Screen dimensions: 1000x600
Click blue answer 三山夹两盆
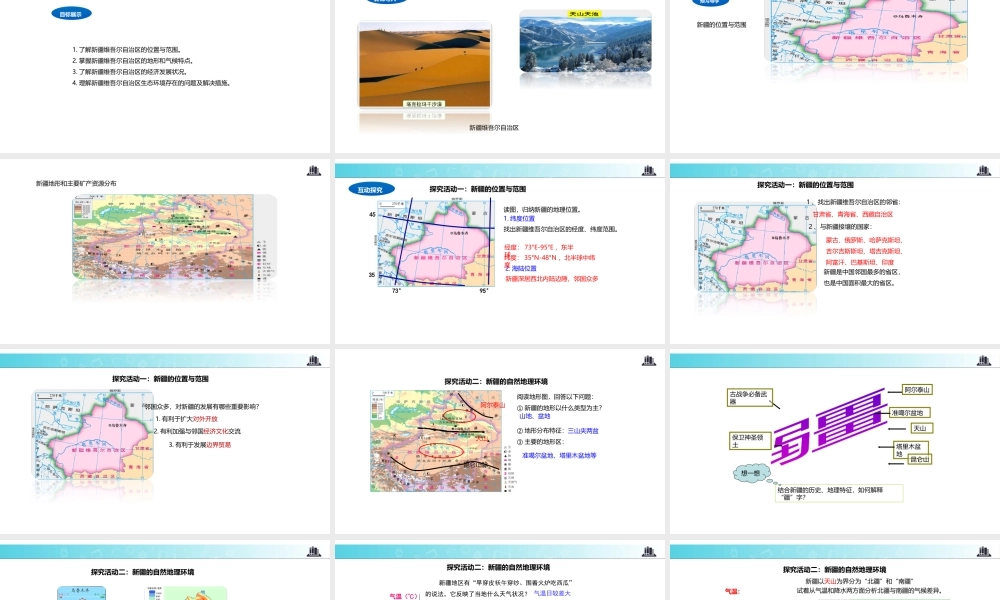click(x=583, y=431)
